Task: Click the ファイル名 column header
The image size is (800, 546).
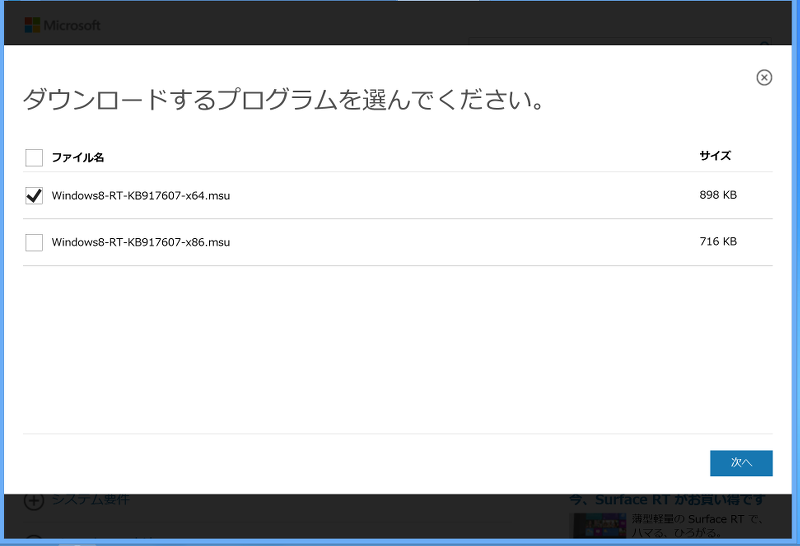Action: click(78, 157)
